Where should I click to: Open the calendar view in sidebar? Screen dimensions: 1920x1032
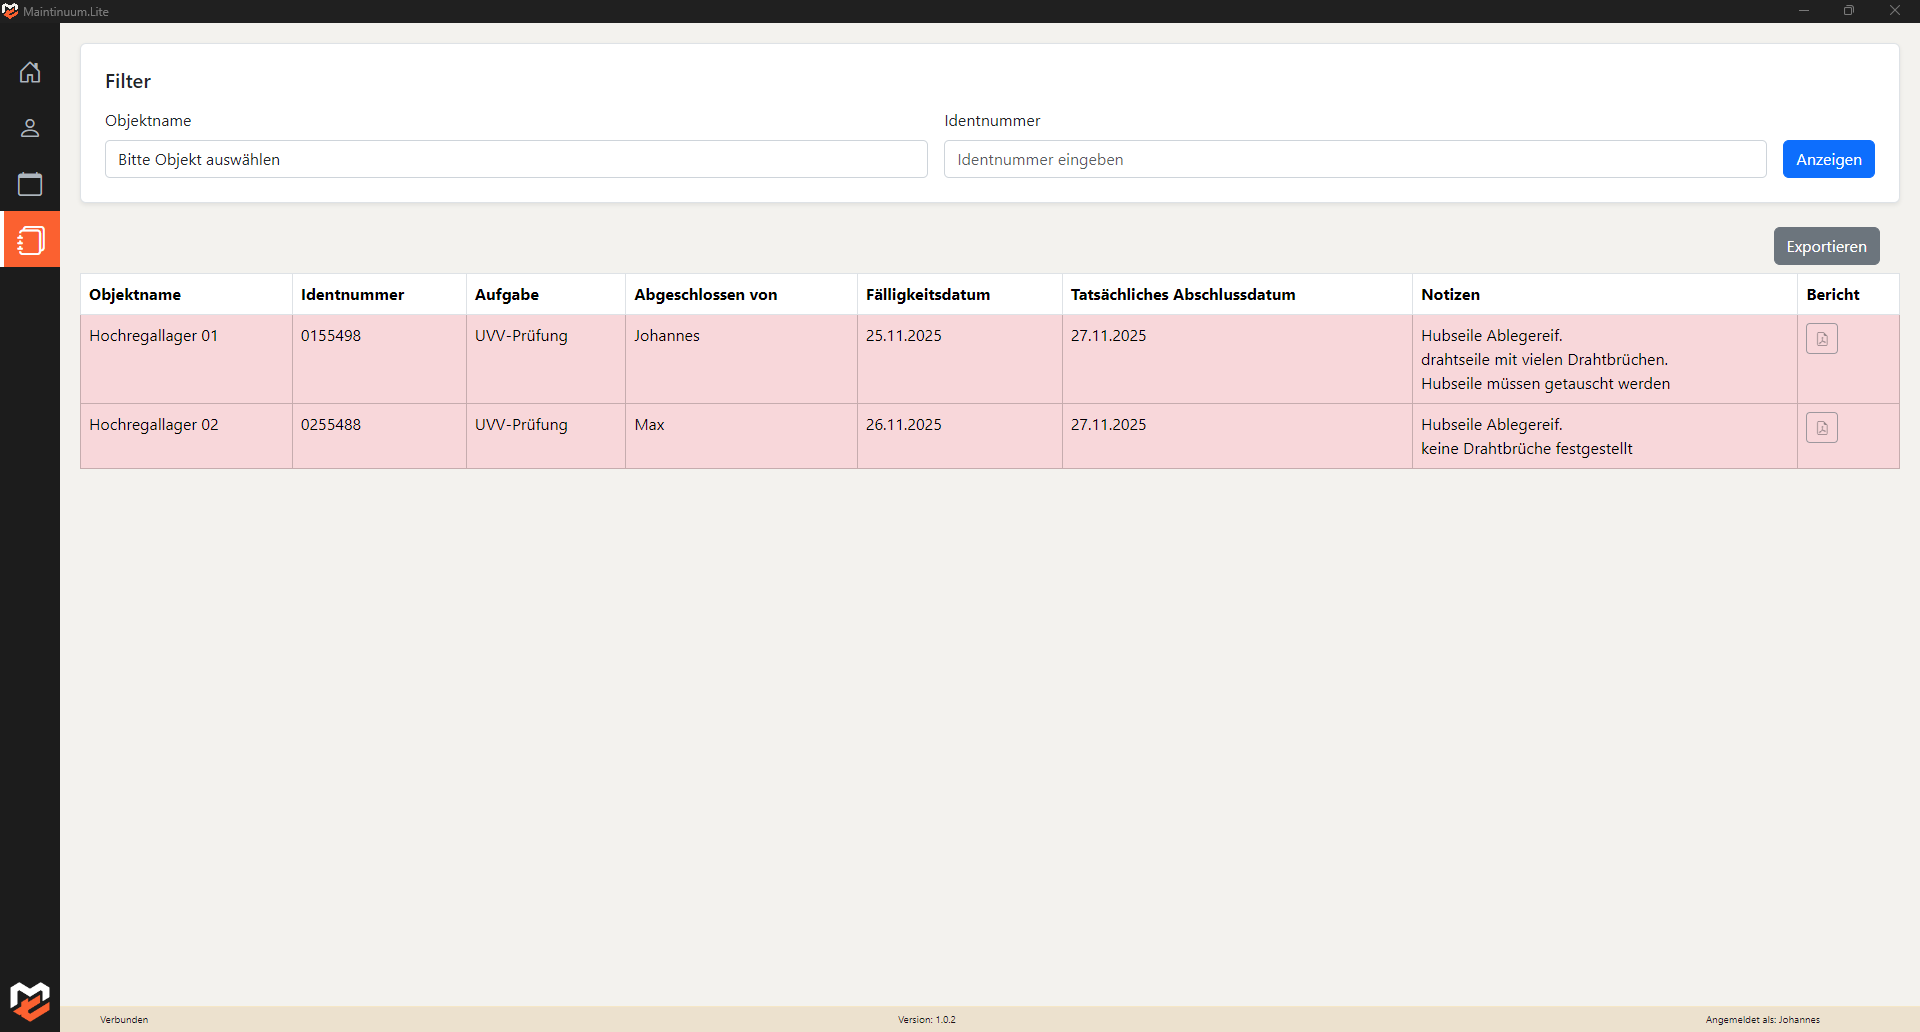coord(30,184)
